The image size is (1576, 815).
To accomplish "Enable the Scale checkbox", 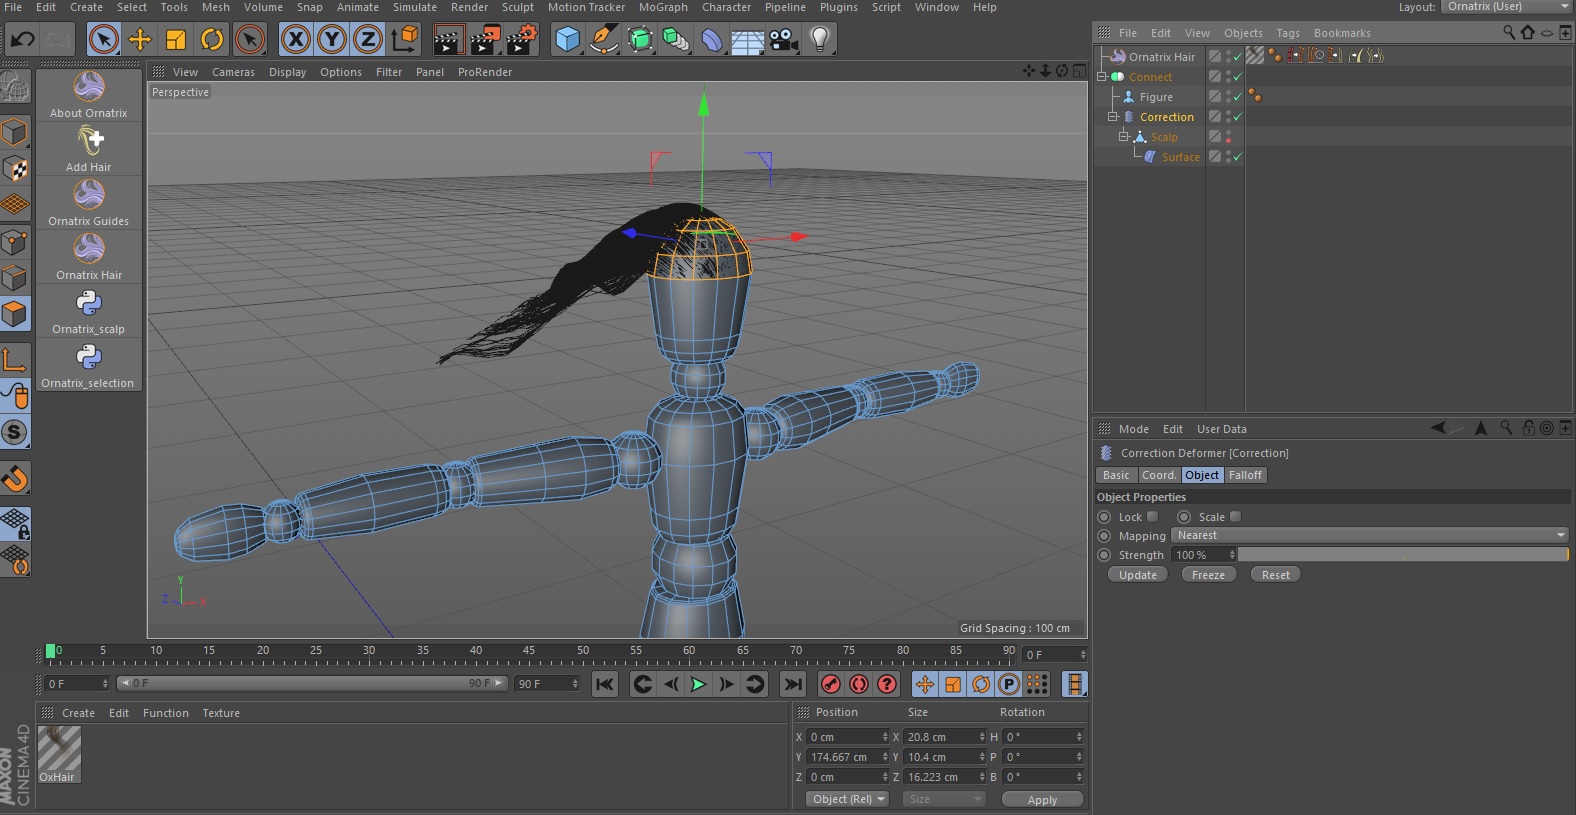I will pos(1235,517).
